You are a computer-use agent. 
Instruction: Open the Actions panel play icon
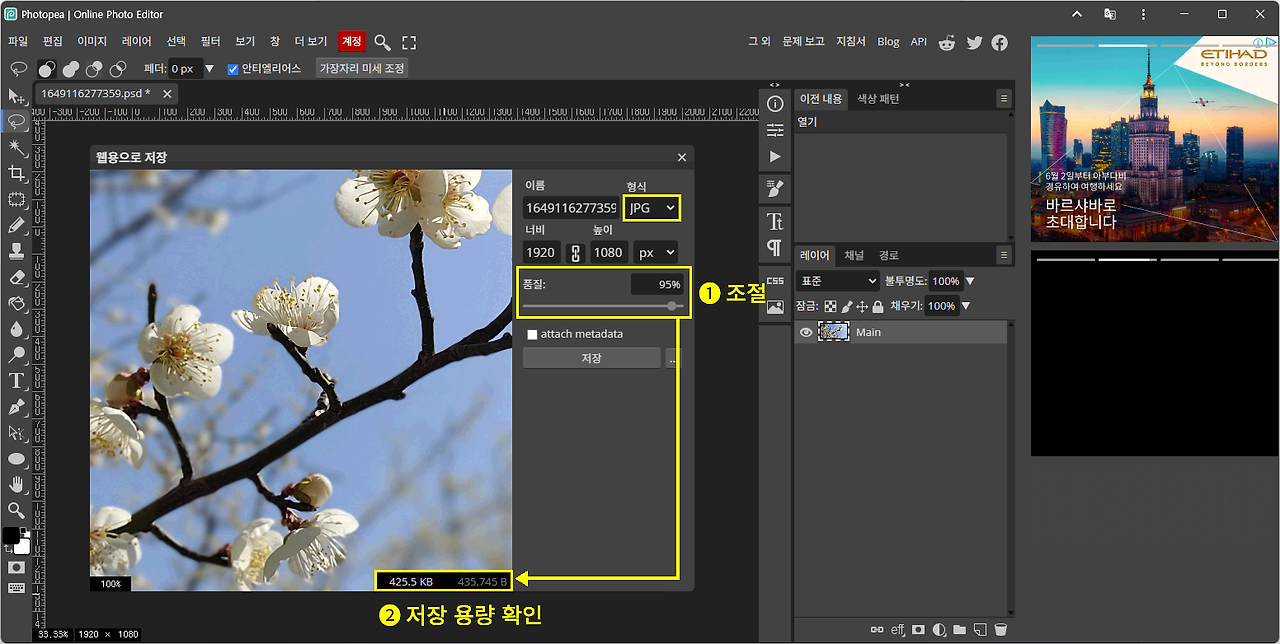pyautogui.click(x=775, y=157)
